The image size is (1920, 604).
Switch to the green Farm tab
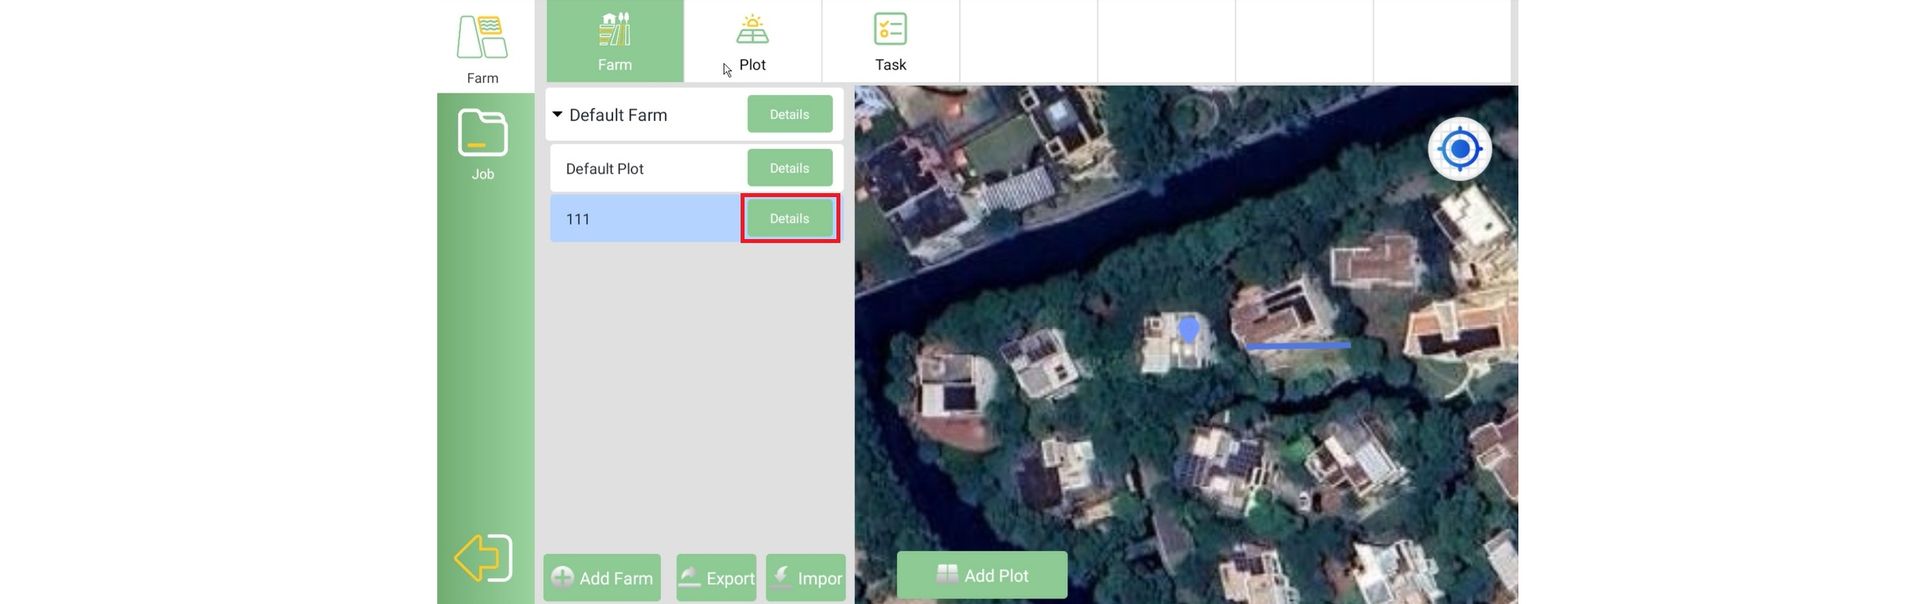tap(615, 42)
